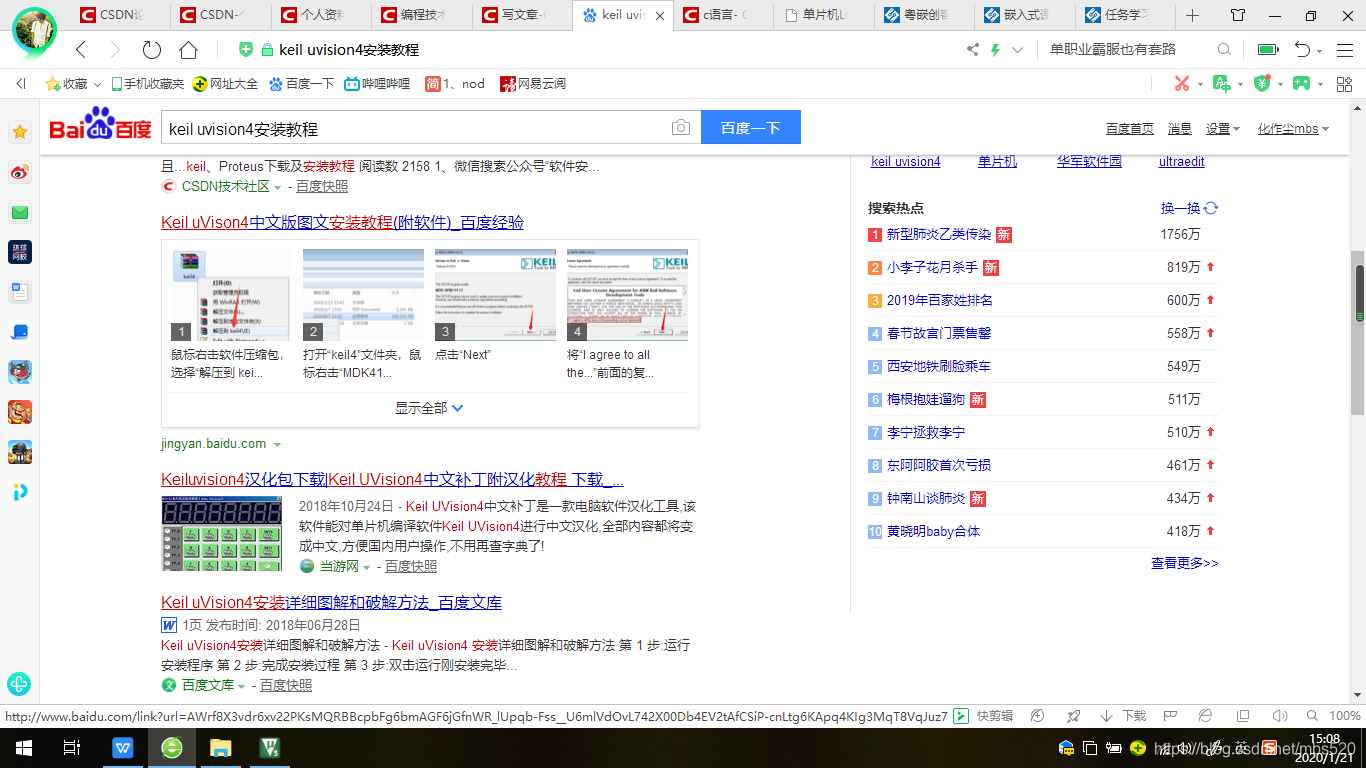Viewport: 1366px width, 768px height.
Task: Open the green mail sidebar icon
Action: [20, 212]
